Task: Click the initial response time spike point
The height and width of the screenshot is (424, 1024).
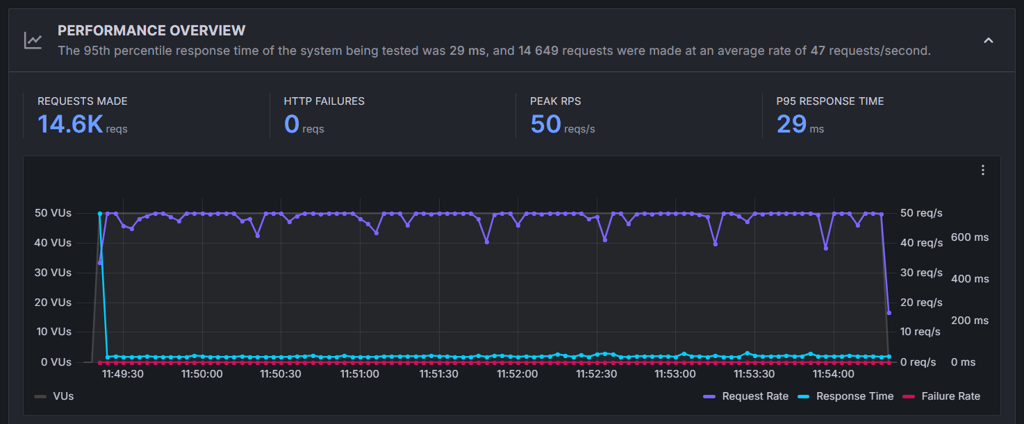Action: pyautogui.click(x=100, y=214)
